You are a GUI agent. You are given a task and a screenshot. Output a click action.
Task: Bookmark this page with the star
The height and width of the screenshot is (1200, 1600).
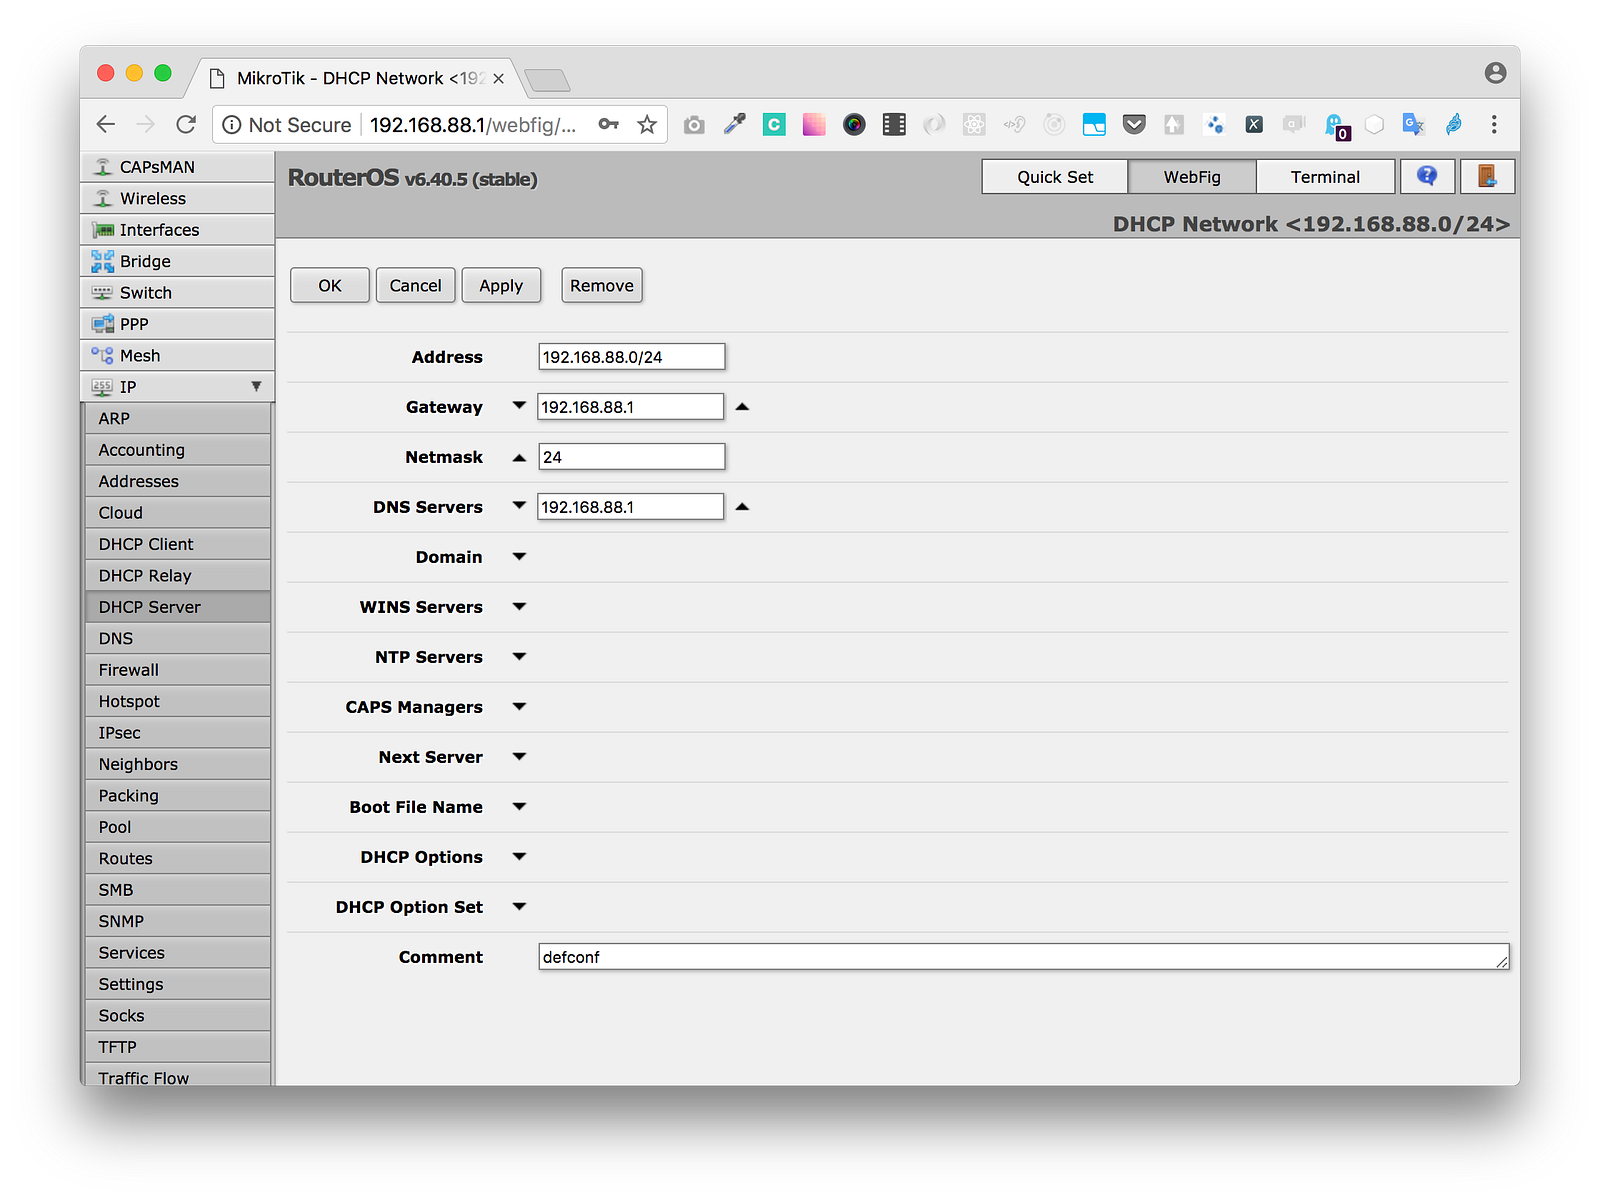point(647,124)
